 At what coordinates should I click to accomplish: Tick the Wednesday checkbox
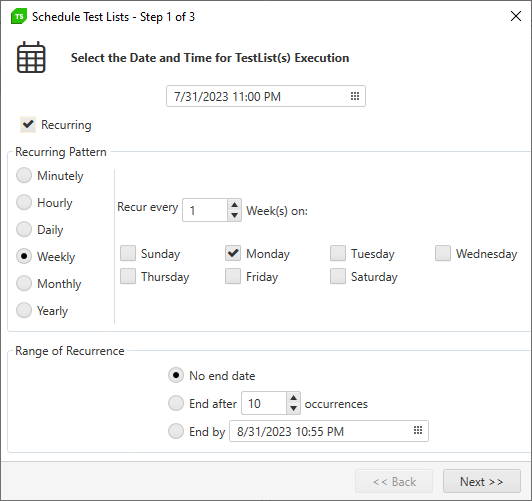(x=443, y=253)
